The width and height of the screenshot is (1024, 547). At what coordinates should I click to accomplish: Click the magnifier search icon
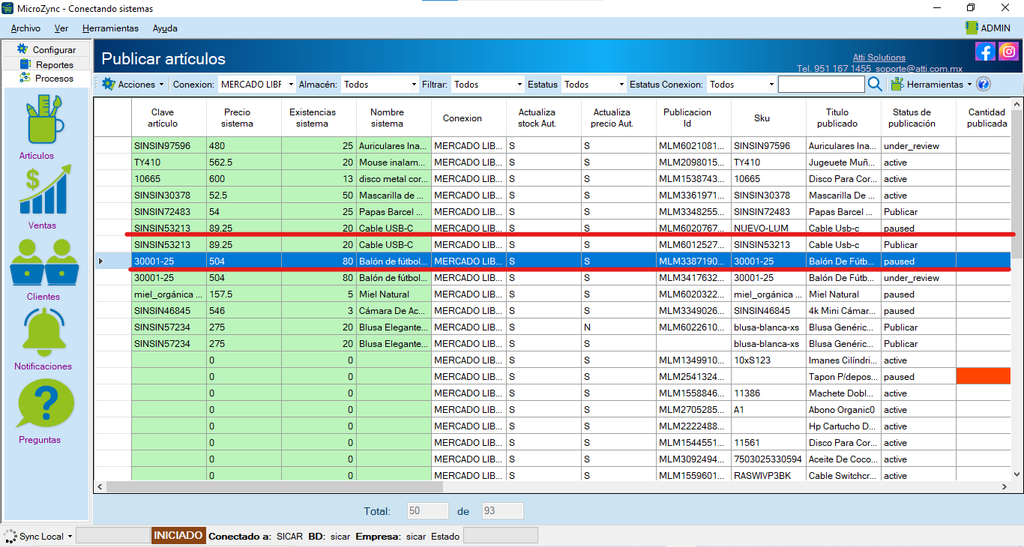tap(875, 84)
